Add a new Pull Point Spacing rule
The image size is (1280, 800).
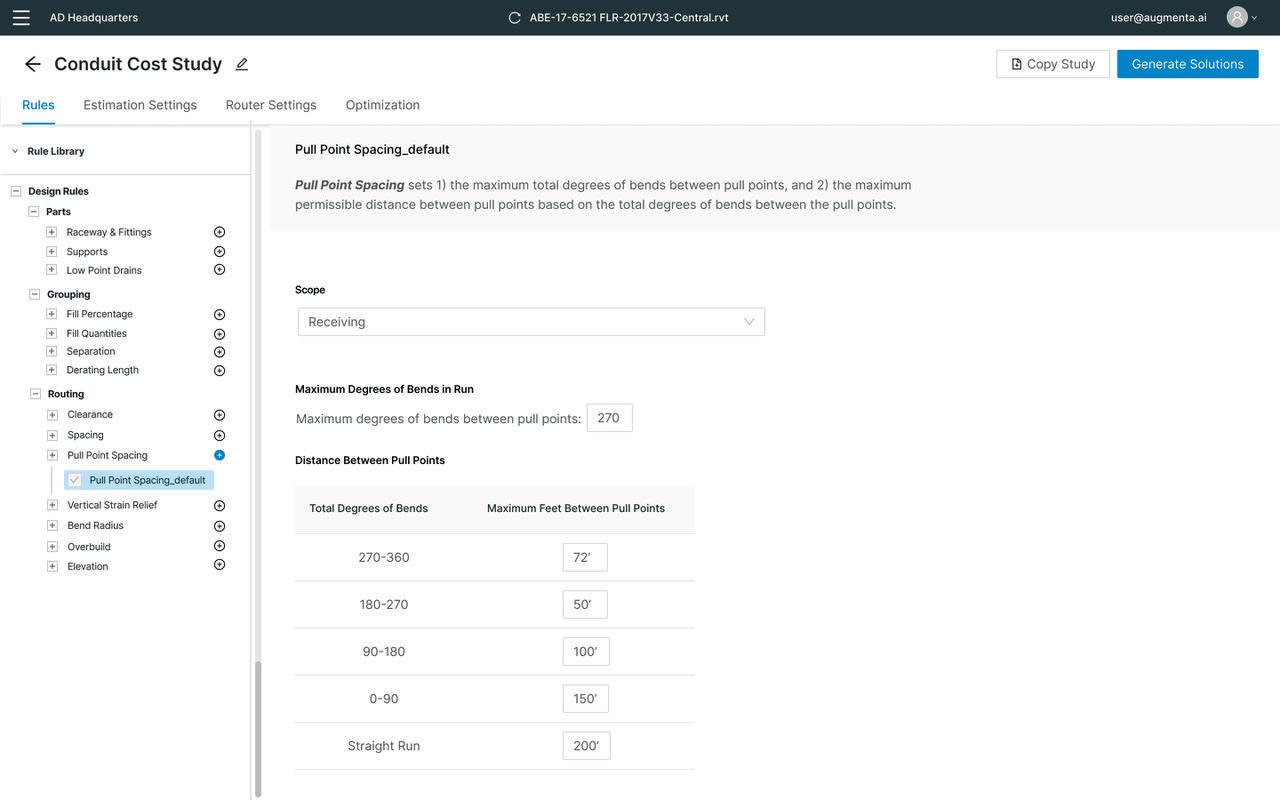(220, 455)
